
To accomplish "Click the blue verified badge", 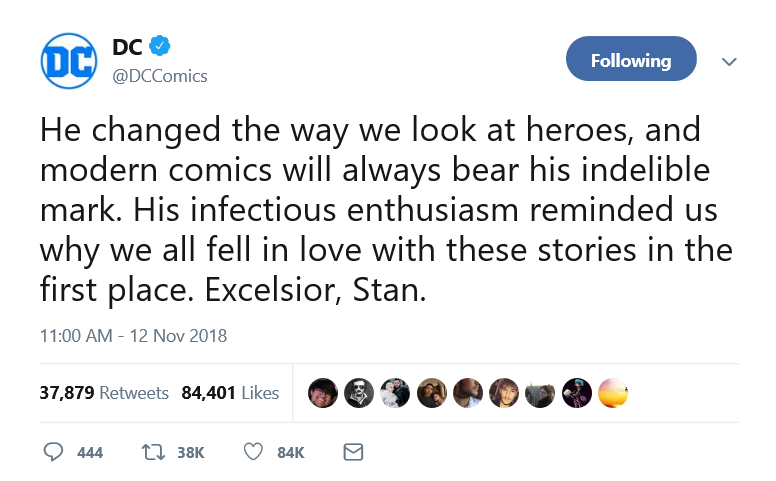I will pyautogui.click(x=159, y=46).
